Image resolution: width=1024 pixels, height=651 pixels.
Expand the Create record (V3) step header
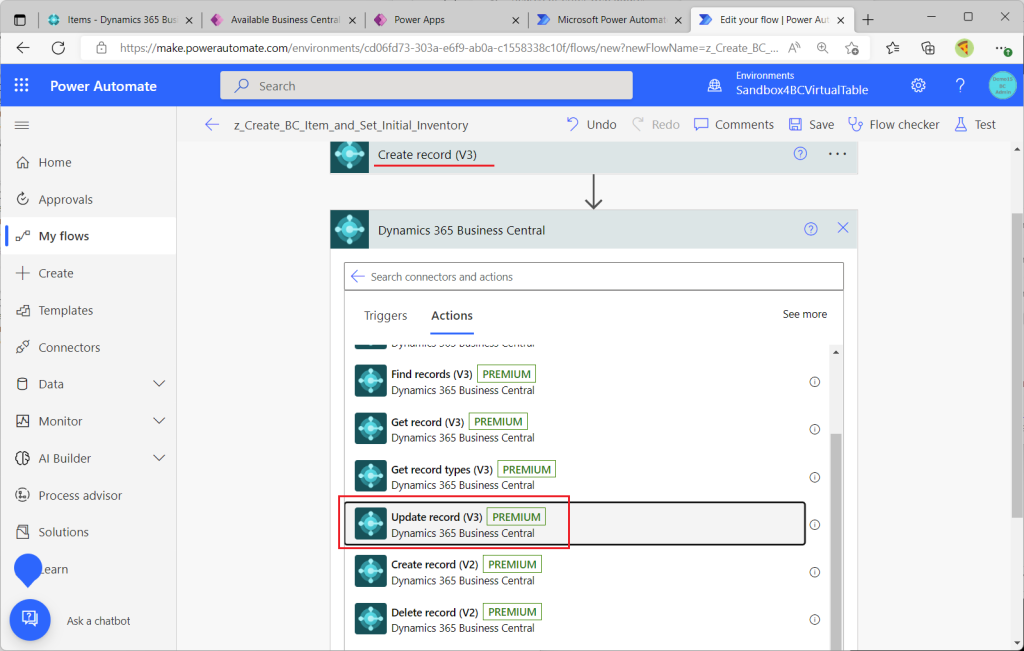(594, 155)
